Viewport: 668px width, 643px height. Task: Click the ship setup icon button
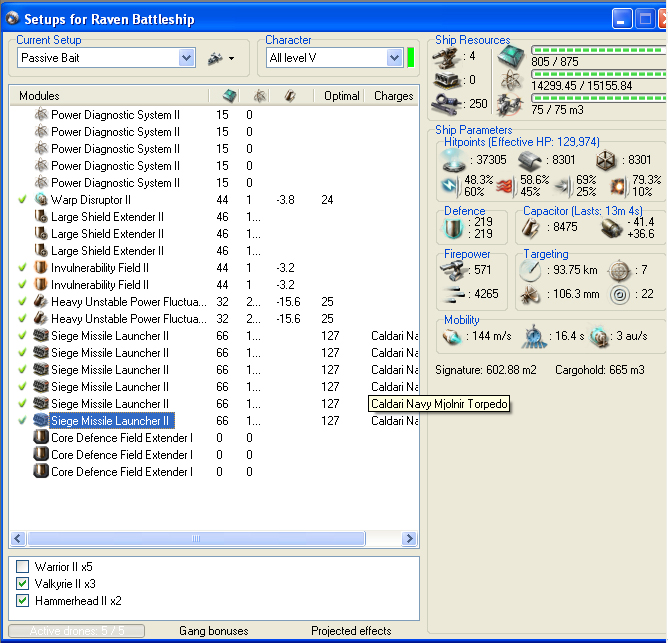click(x=215, y=58)
